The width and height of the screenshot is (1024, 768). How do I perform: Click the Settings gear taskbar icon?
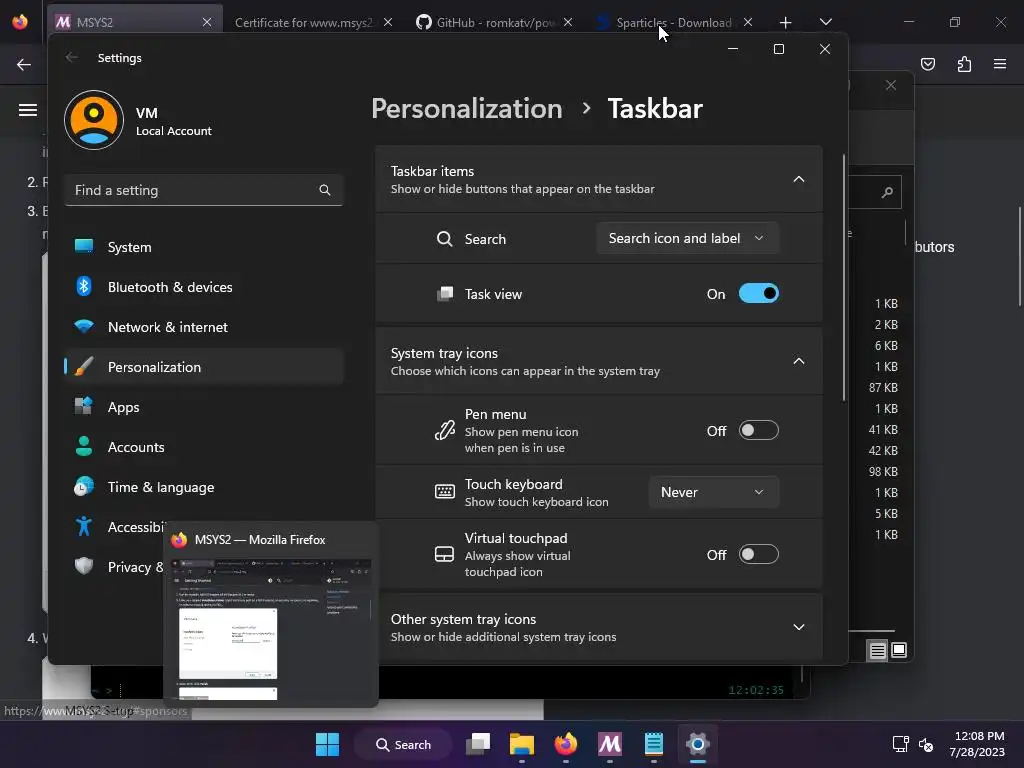pyautogui.click(x=697, y=744)
